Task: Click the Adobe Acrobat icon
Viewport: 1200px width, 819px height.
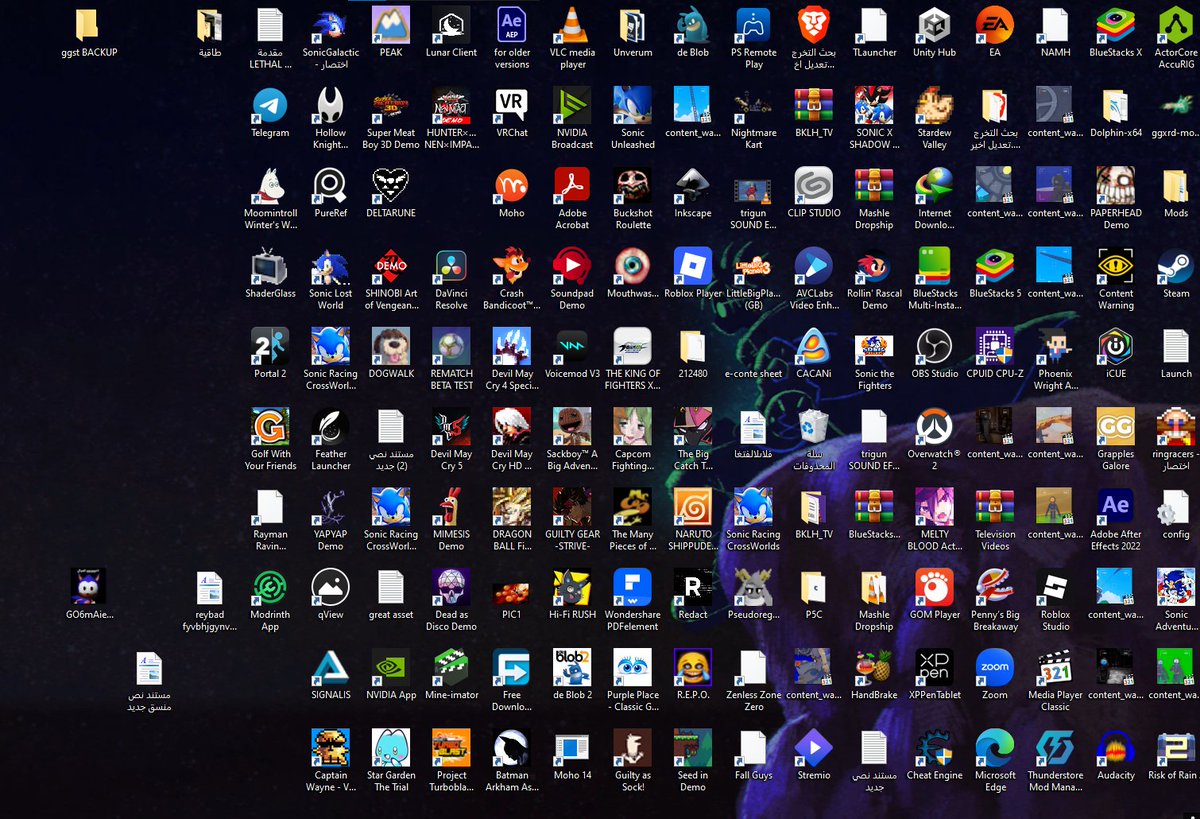Action: click(x=572, y=186)
